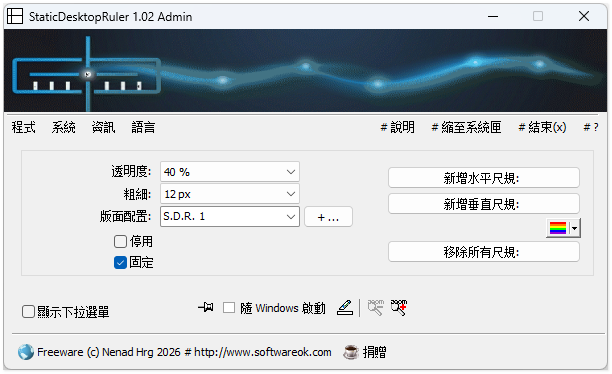
Task: Click the 移除所有尺規 button
Action: (484, 252)
